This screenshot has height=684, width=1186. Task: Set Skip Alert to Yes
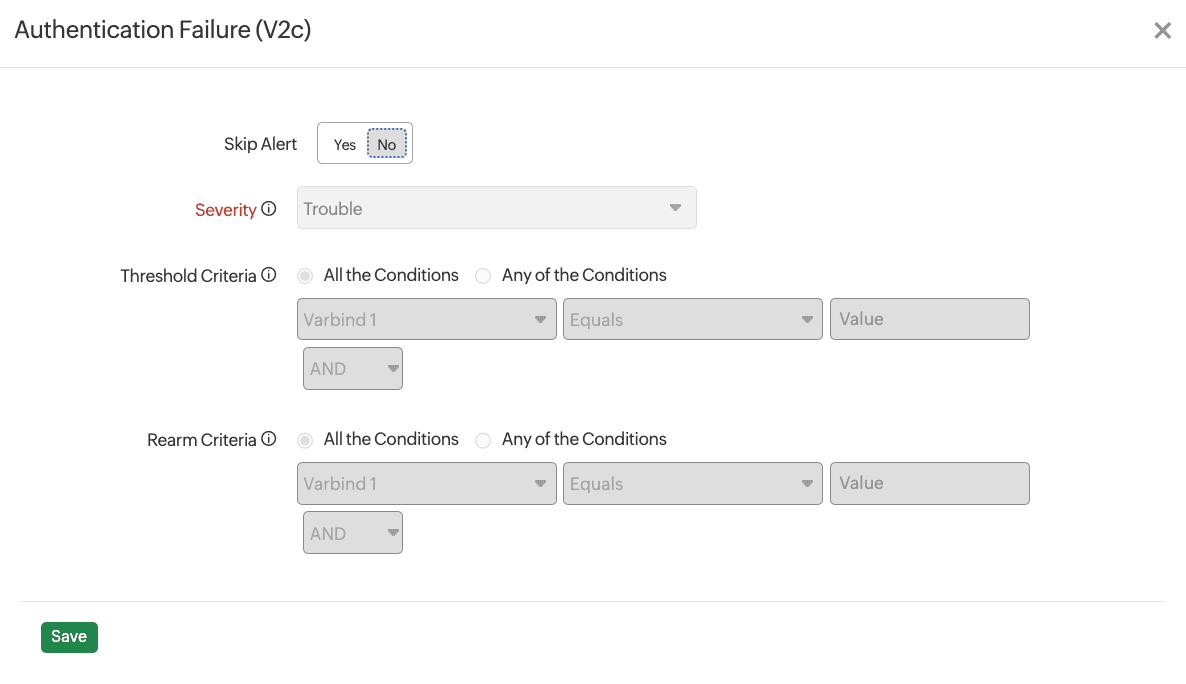pyautogui.click(x=345, y=144)
